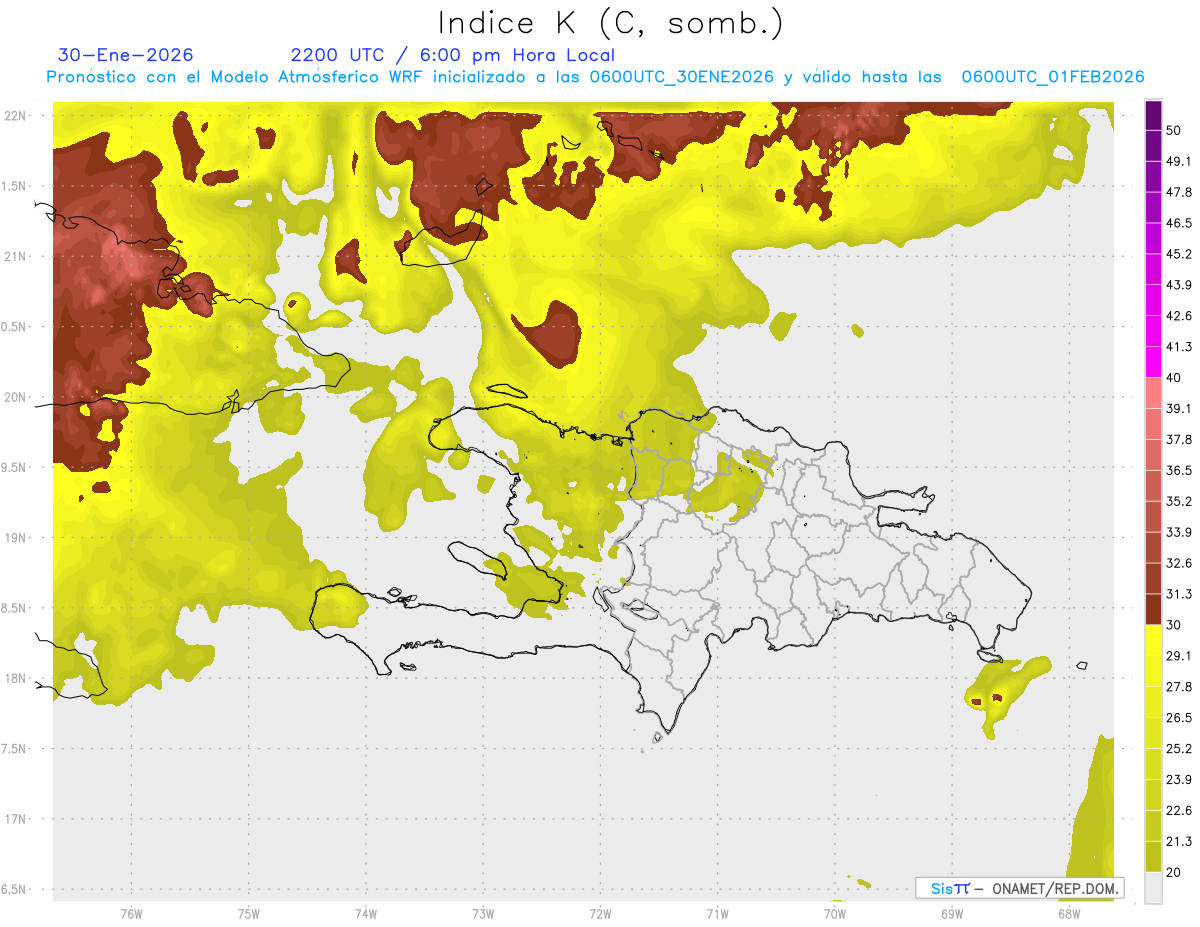Click colorbar value "49.1"

click(1179, 161)
